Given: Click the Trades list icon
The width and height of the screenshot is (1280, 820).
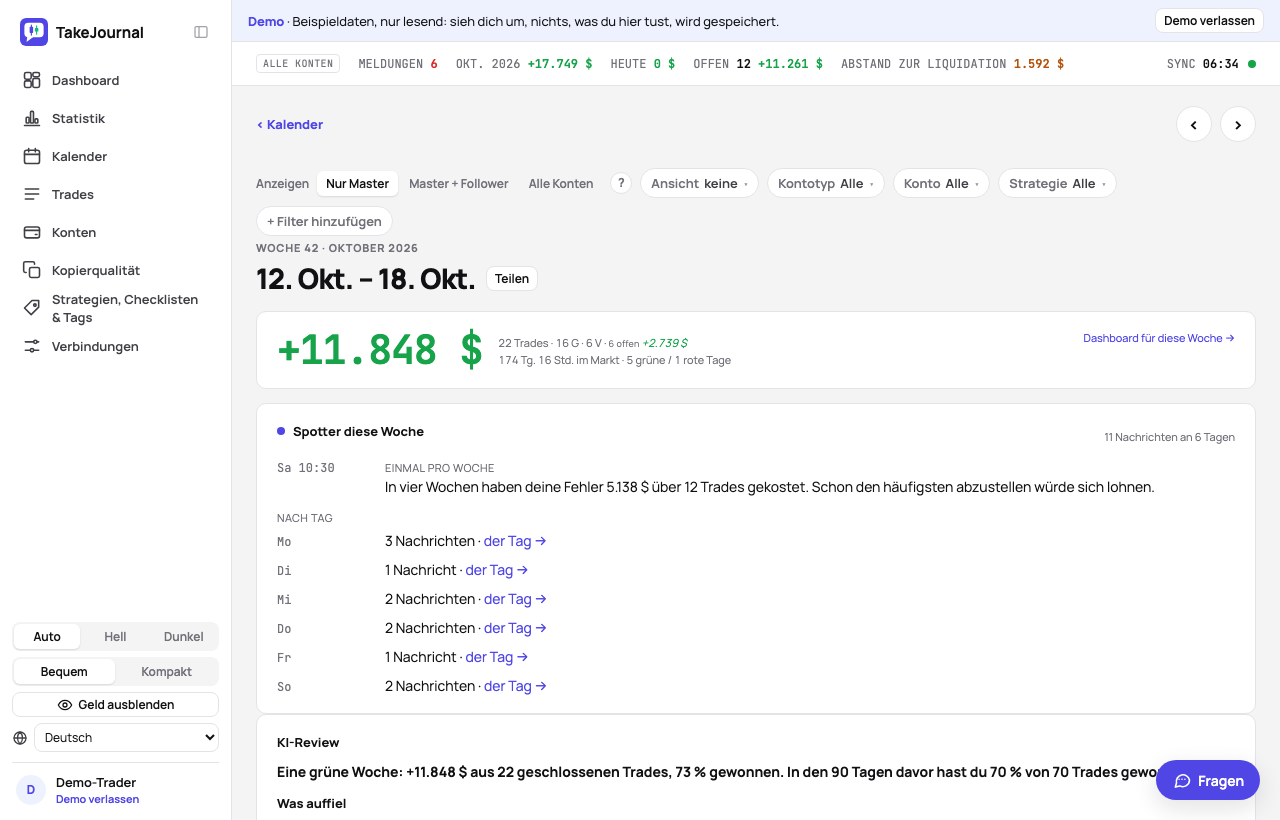Looking at the screenshot, I should (x=32, y=194).
